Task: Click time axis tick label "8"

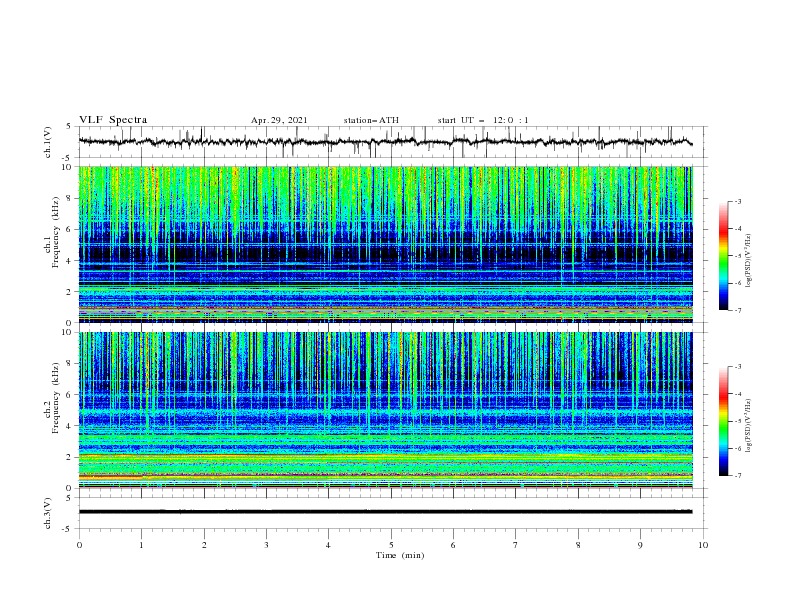Action: pyautogui.click(x=578, y=545)
